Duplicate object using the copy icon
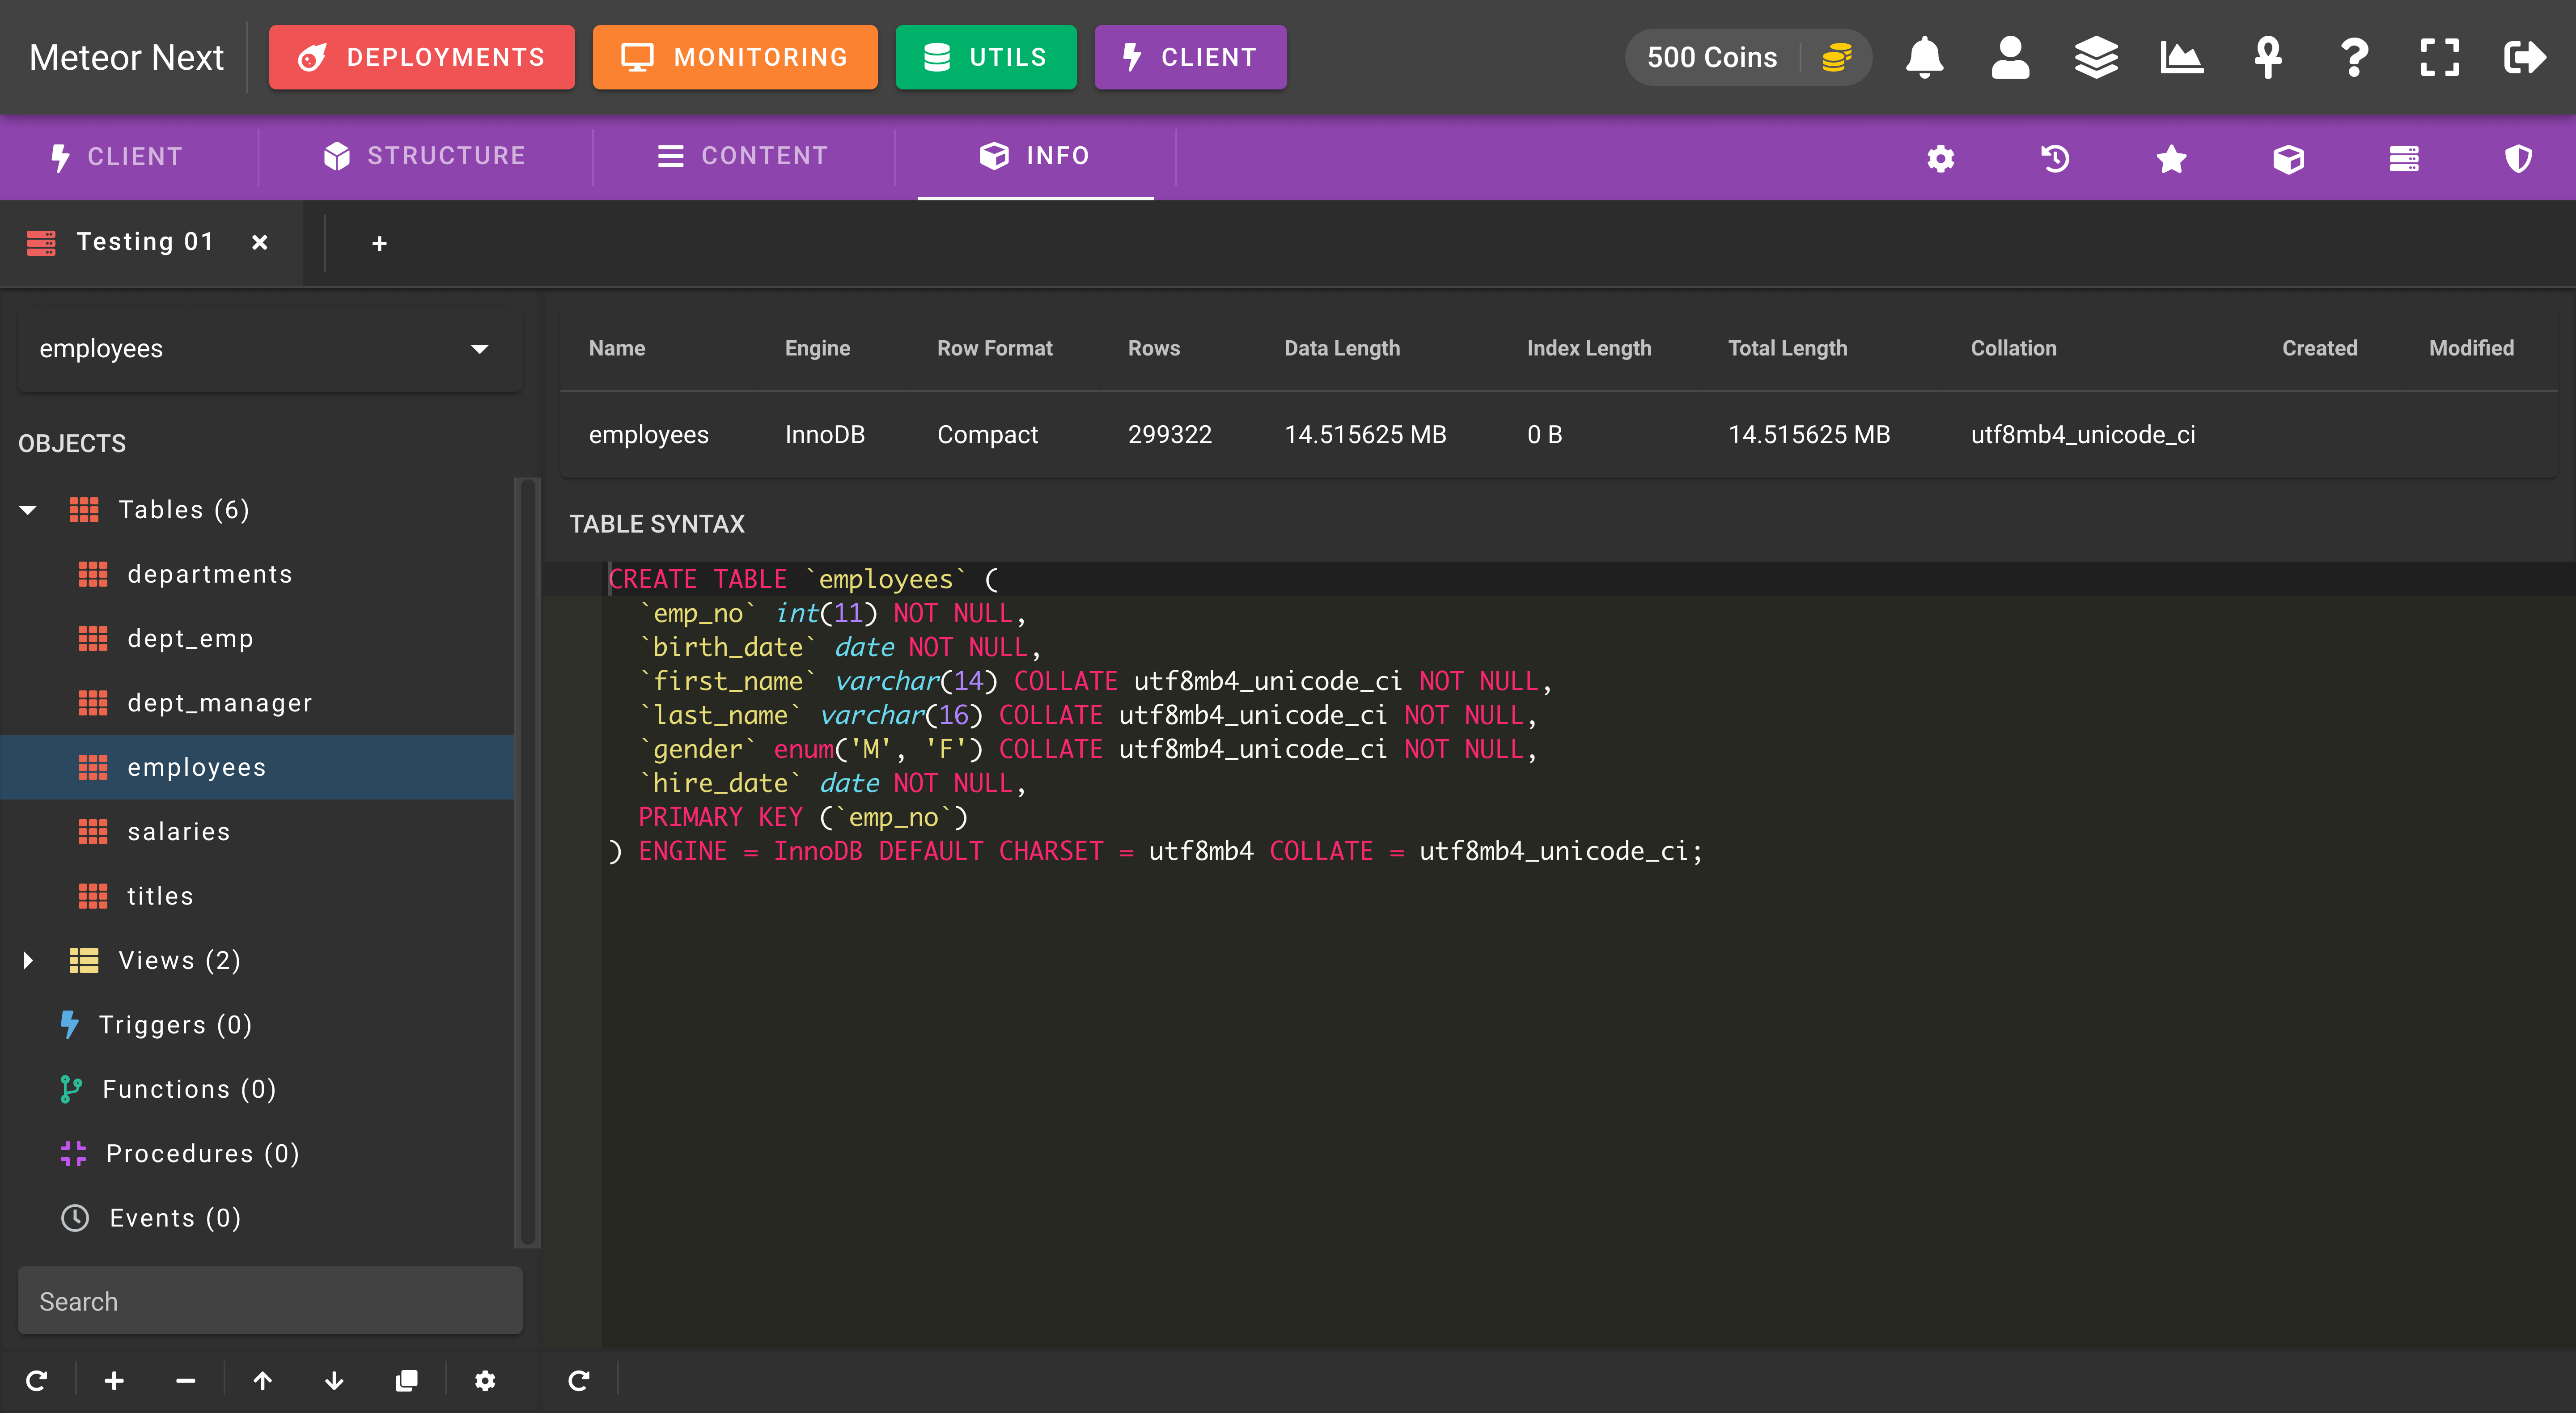Screen dimensions: 2576x1413 406,1381
